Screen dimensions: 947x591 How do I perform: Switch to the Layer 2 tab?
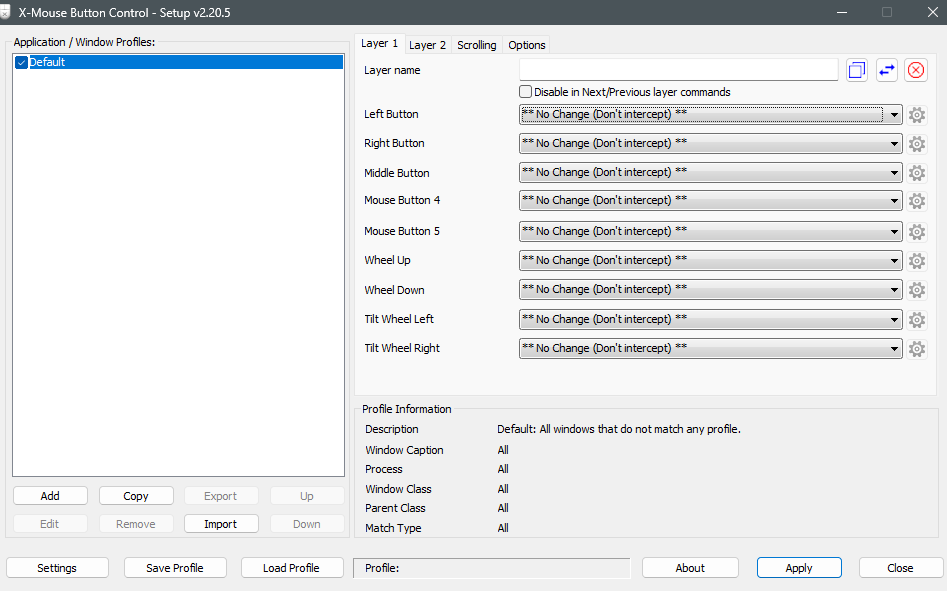pyautogui.click(x=427, y=45)
